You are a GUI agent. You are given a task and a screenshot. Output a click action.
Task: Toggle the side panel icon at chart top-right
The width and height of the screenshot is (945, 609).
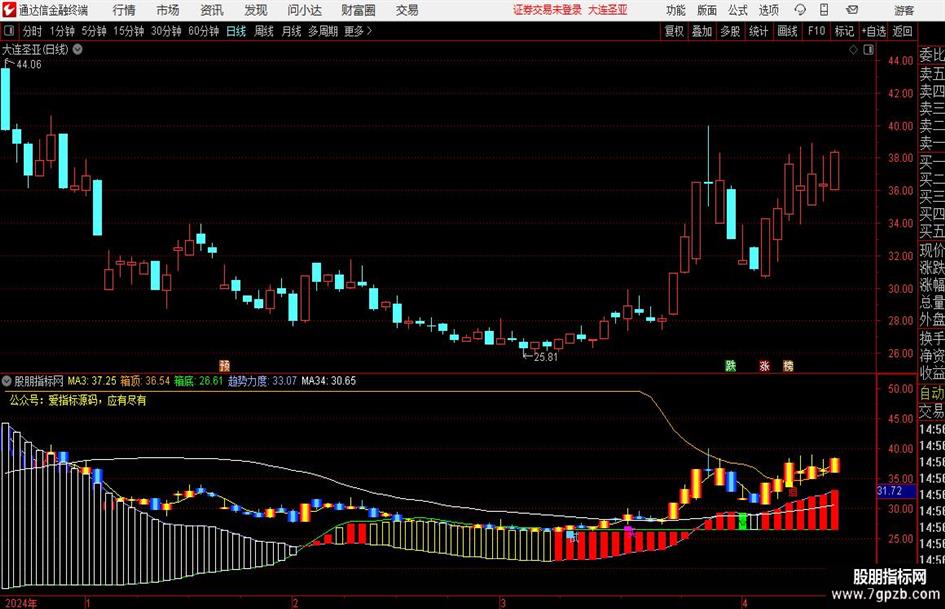[x=868, y=50]
